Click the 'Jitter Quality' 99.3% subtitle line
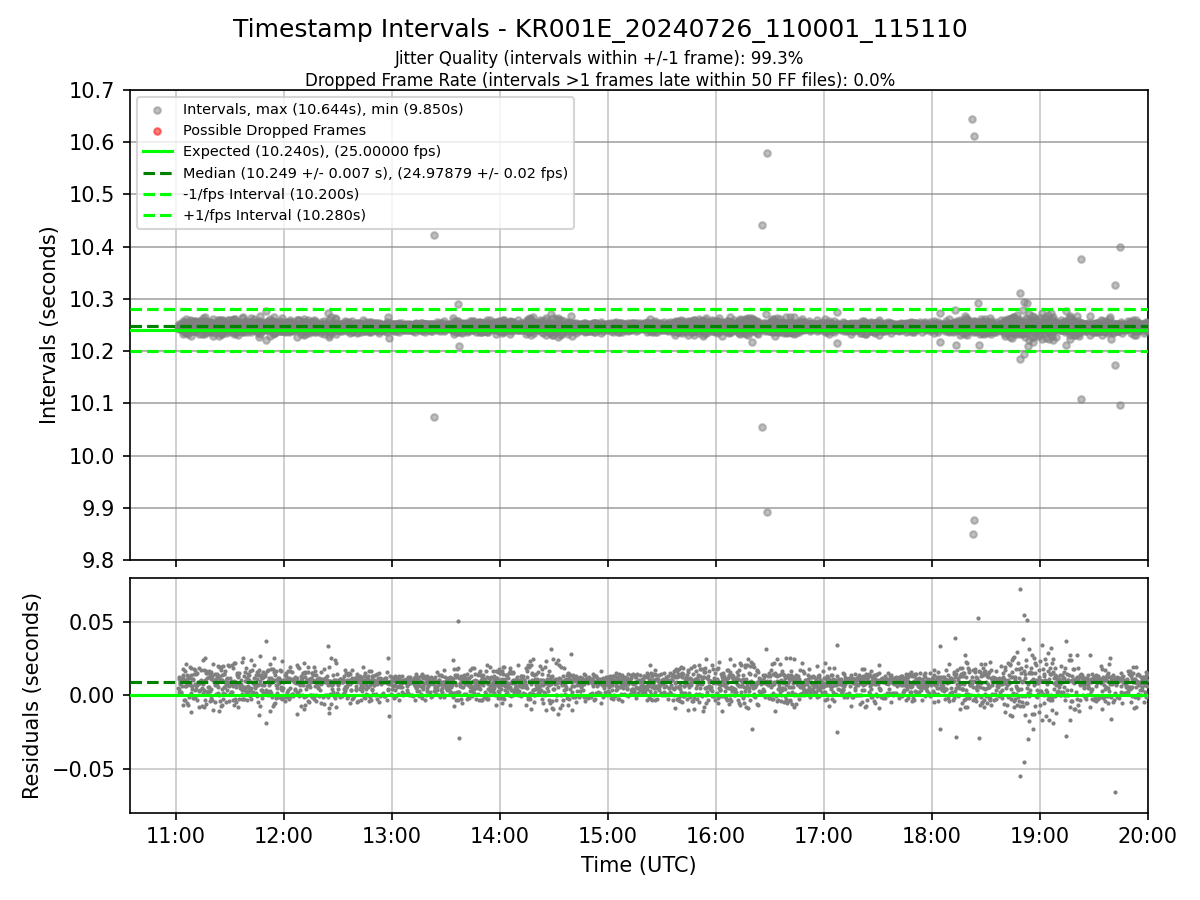 coord(599,58)
